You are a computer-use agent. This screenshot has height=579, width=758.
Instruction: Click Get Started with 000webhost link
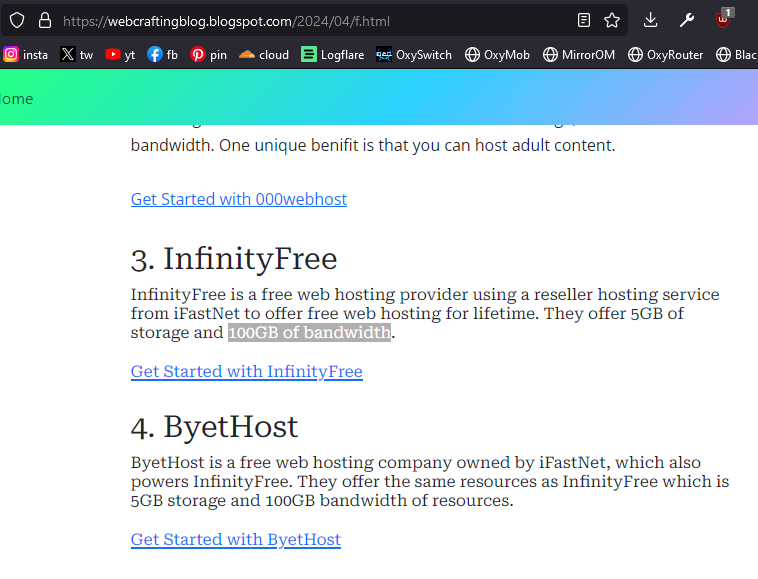coord(239,199)
